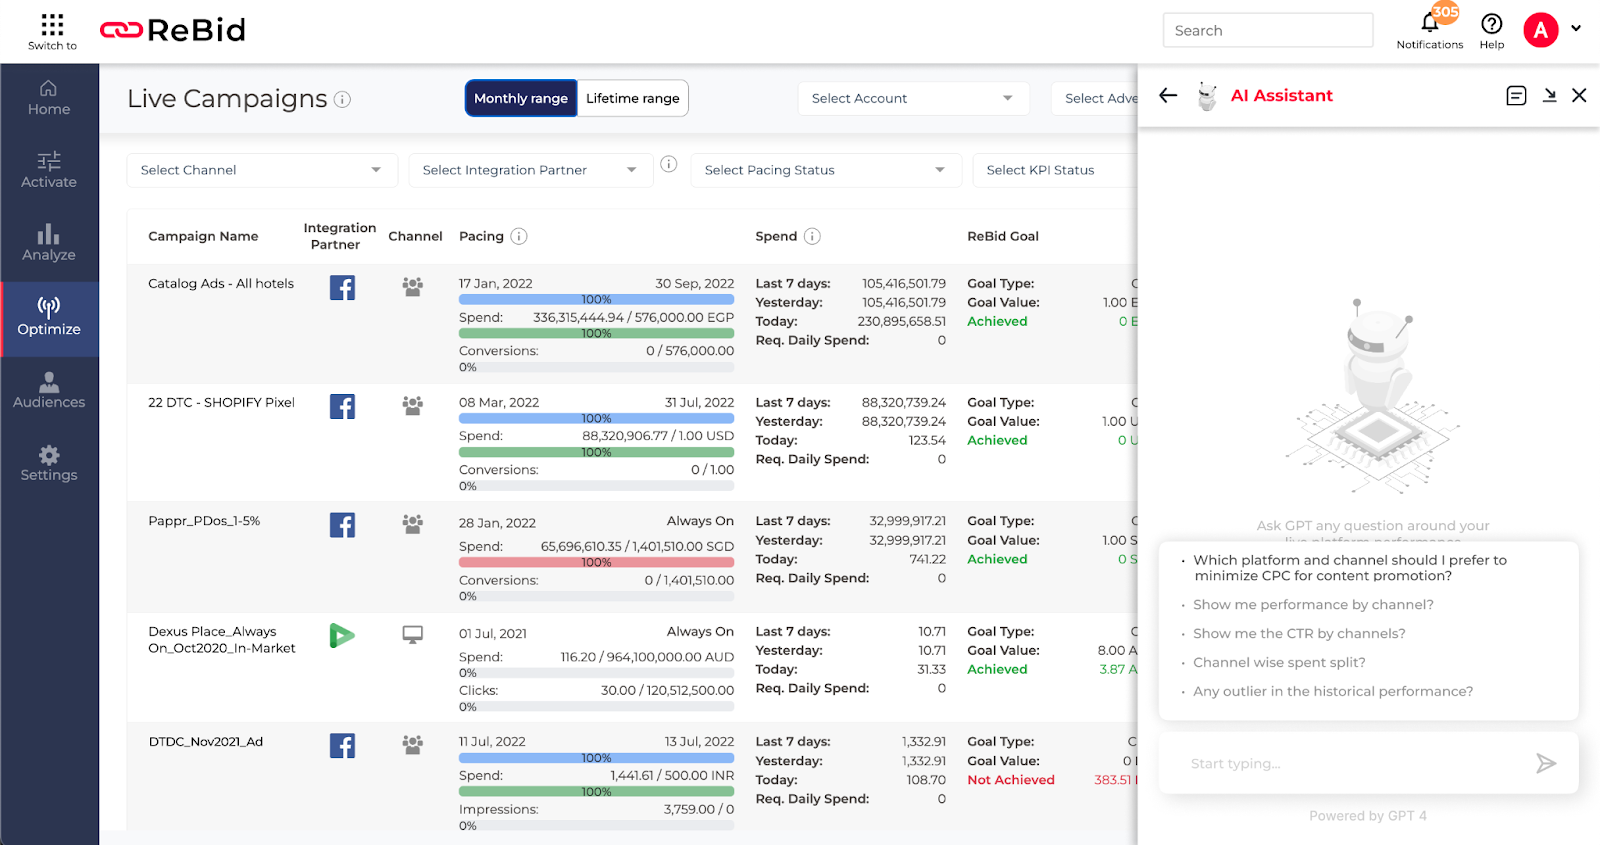Click the Pacing column info icon
Viewport: 1600px width, 845px height.
tap(519, 237)
